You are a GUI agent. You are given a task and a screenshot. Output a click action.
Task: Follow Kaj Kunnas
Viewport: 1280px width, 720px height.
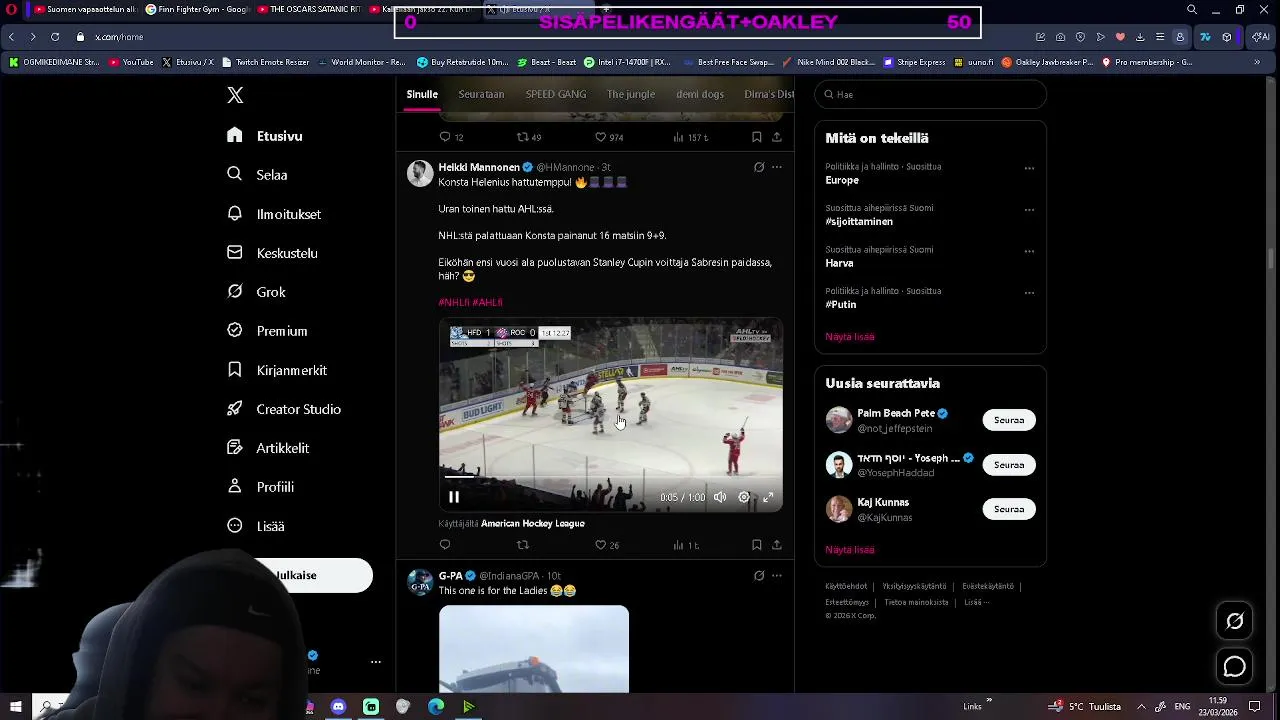[1009, 509]
